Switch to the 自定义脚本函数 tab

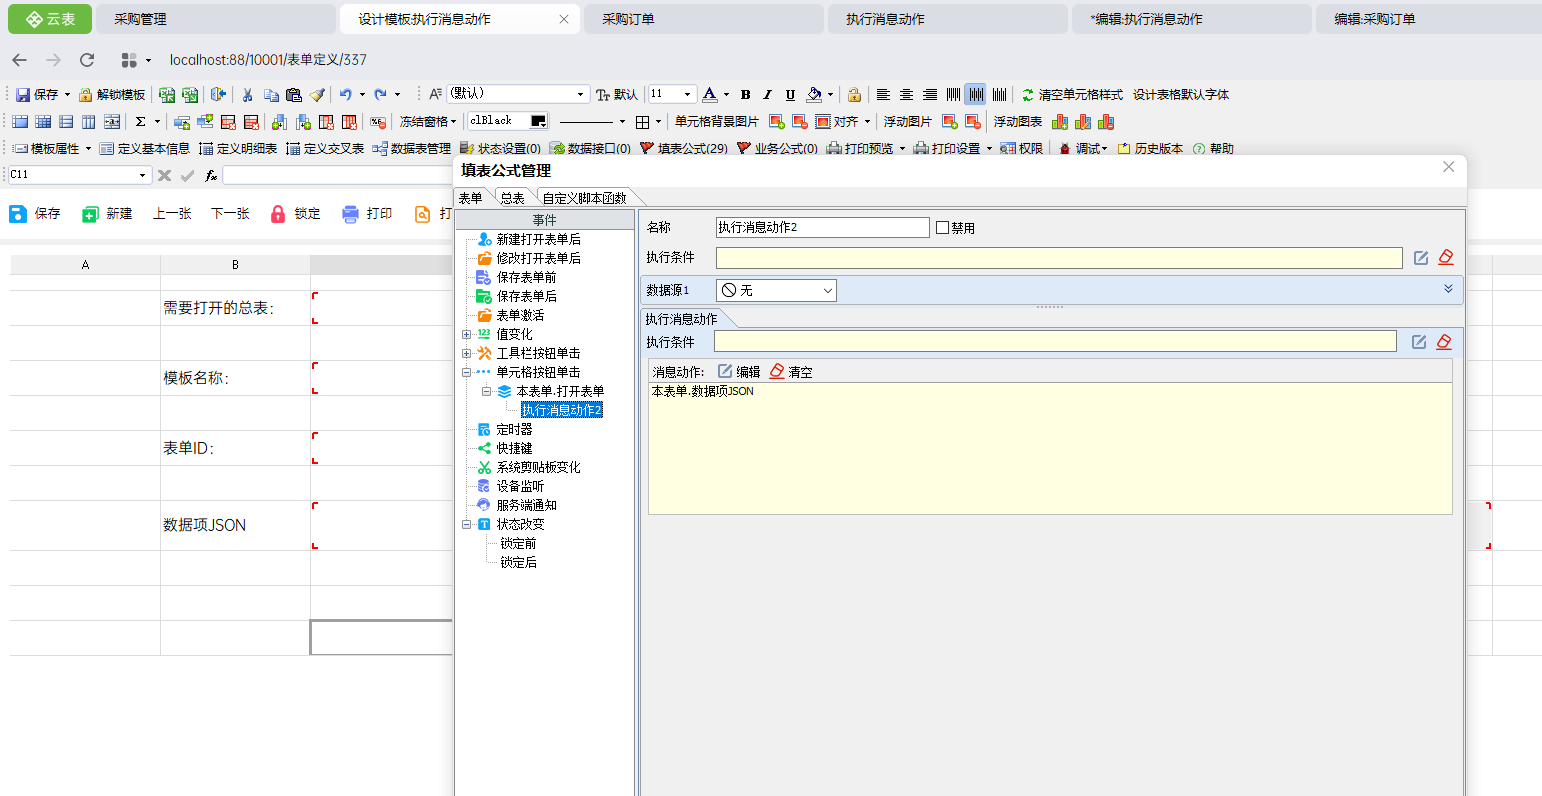point(584,198)
